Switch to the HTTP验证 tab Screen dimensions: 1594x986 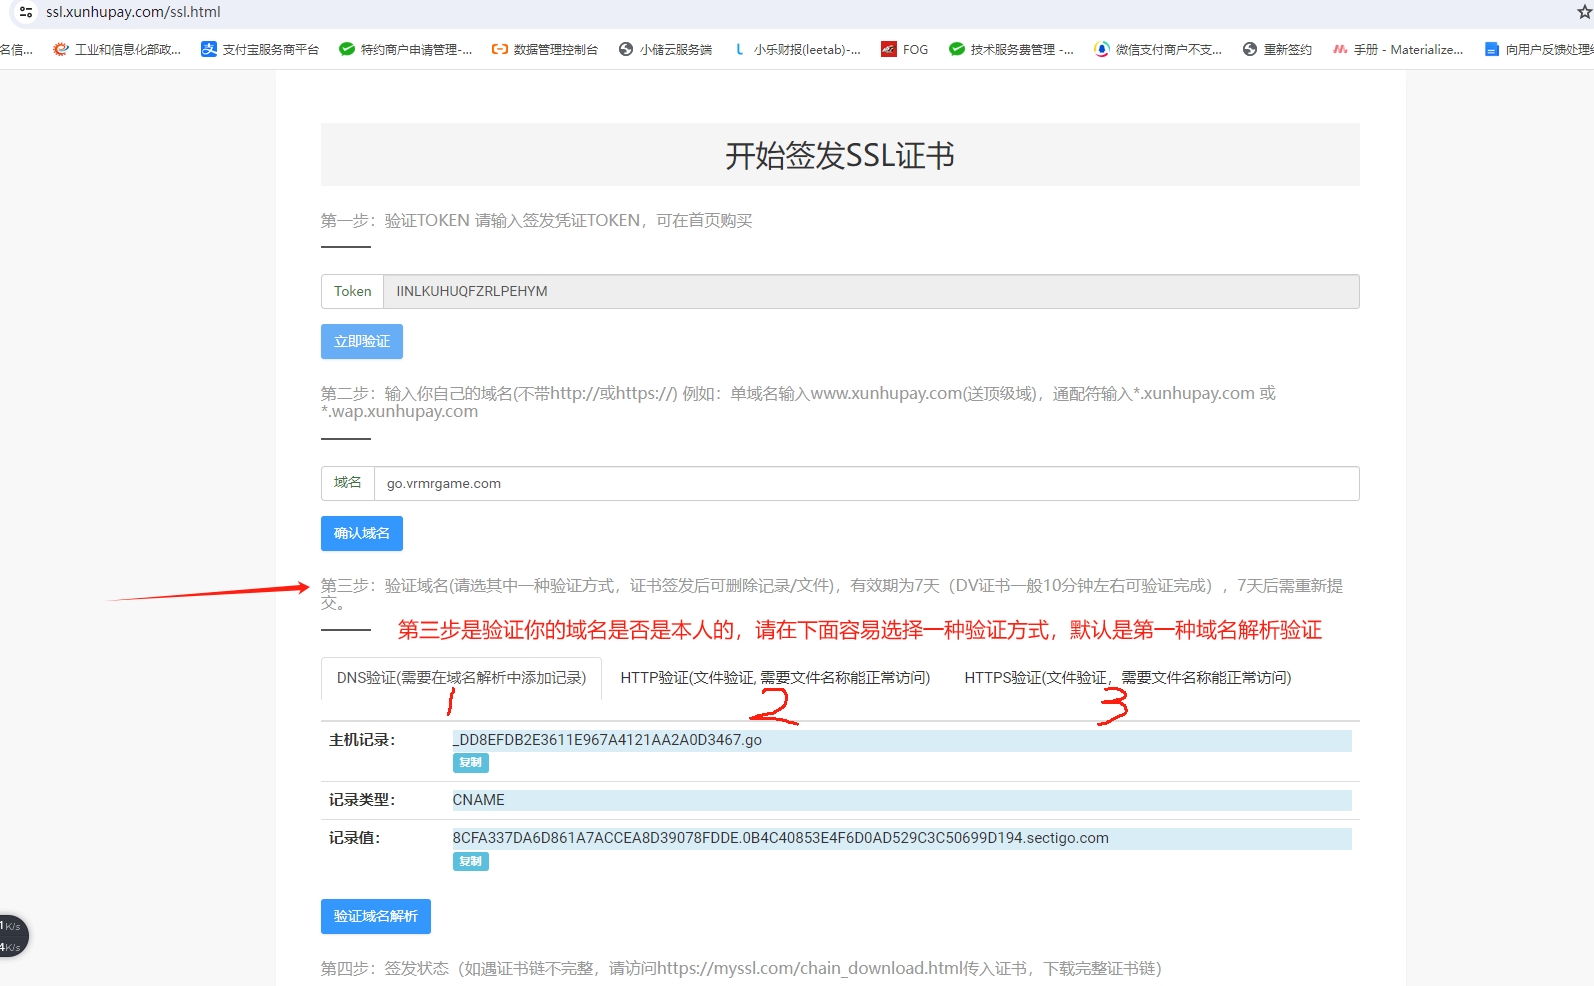(x=775, y=678)
